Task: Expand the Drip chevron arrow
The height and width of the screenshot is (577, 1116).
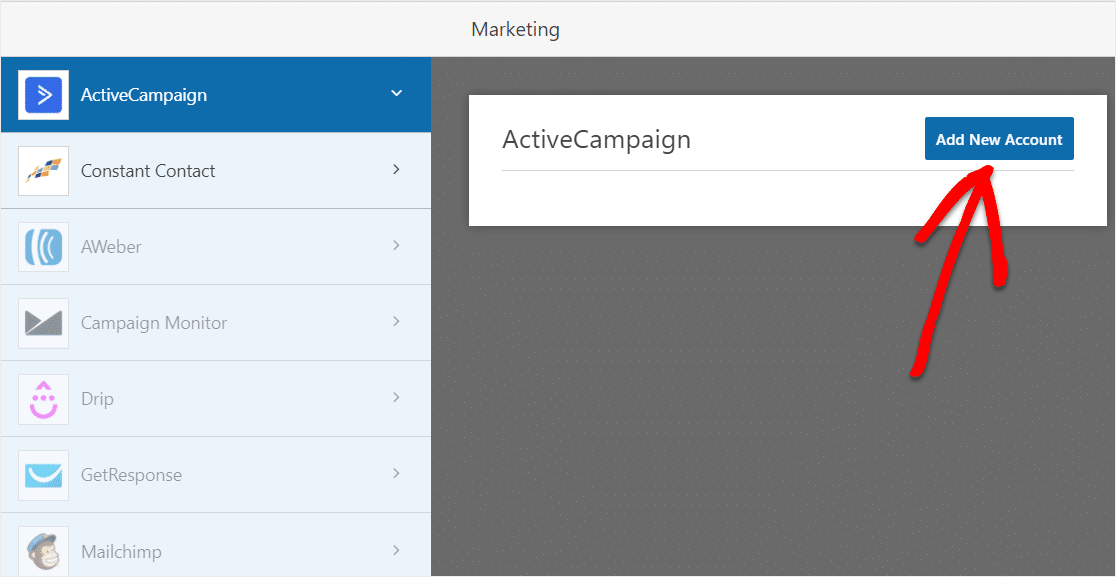Action: click(396, 398)
